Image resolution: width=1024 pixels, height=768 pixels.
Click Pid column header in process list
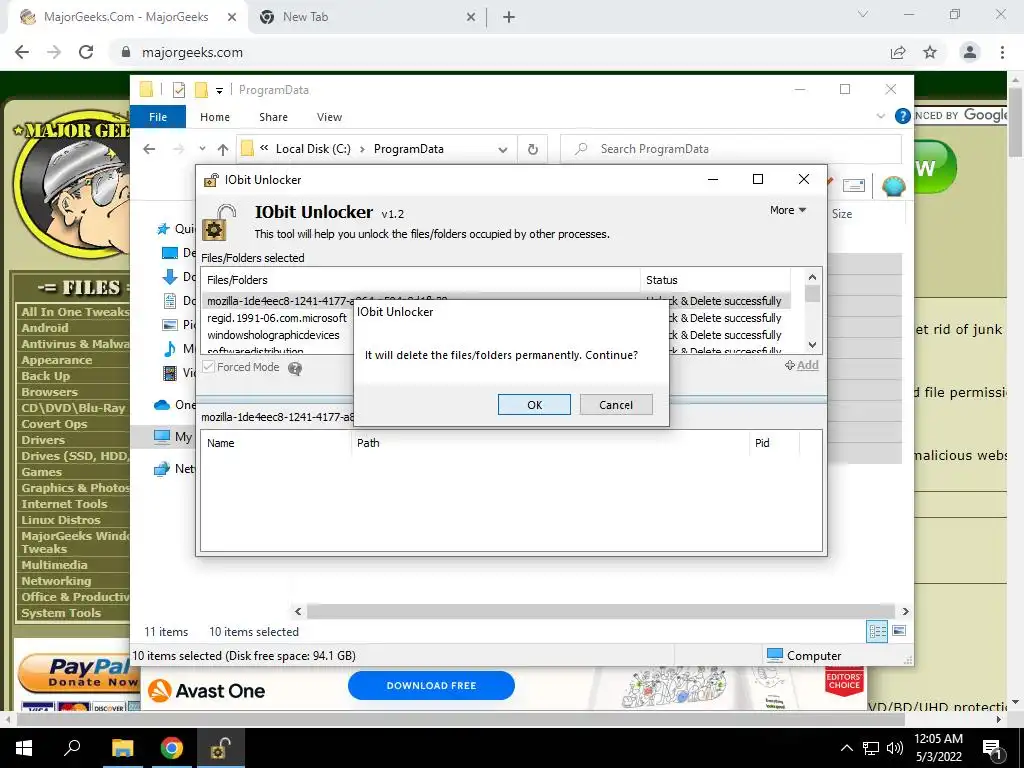(774, 443)
